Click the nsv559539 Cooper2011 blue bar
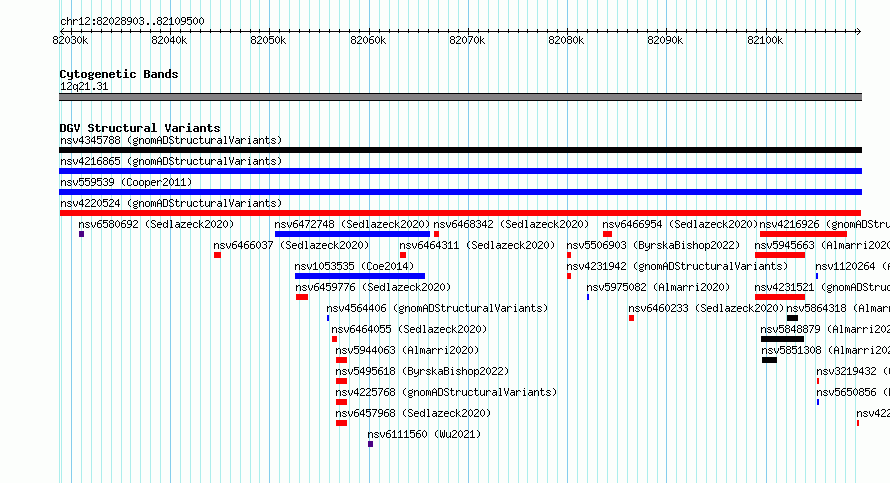The width and height of the screenshot is (890, 483). (x=460, y=192)
